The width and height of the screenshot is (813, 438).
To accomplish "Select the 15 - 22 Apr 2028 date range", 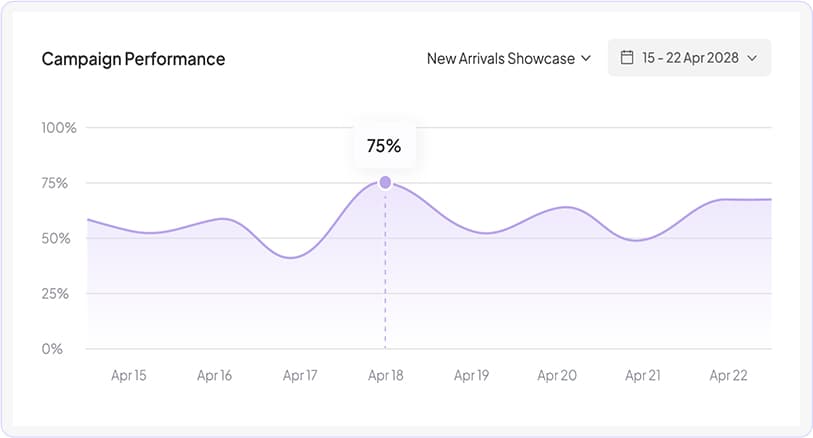I will 690,58.
